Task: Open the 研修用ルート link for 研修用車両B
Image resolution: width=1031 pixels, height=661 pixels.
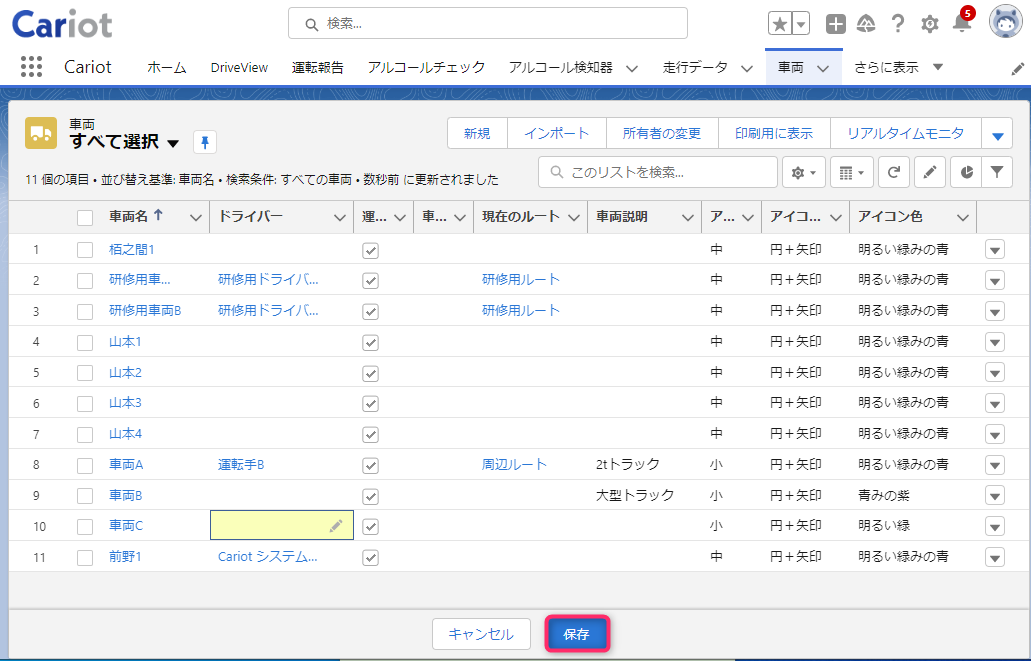Action: click(x=521, y=310)
